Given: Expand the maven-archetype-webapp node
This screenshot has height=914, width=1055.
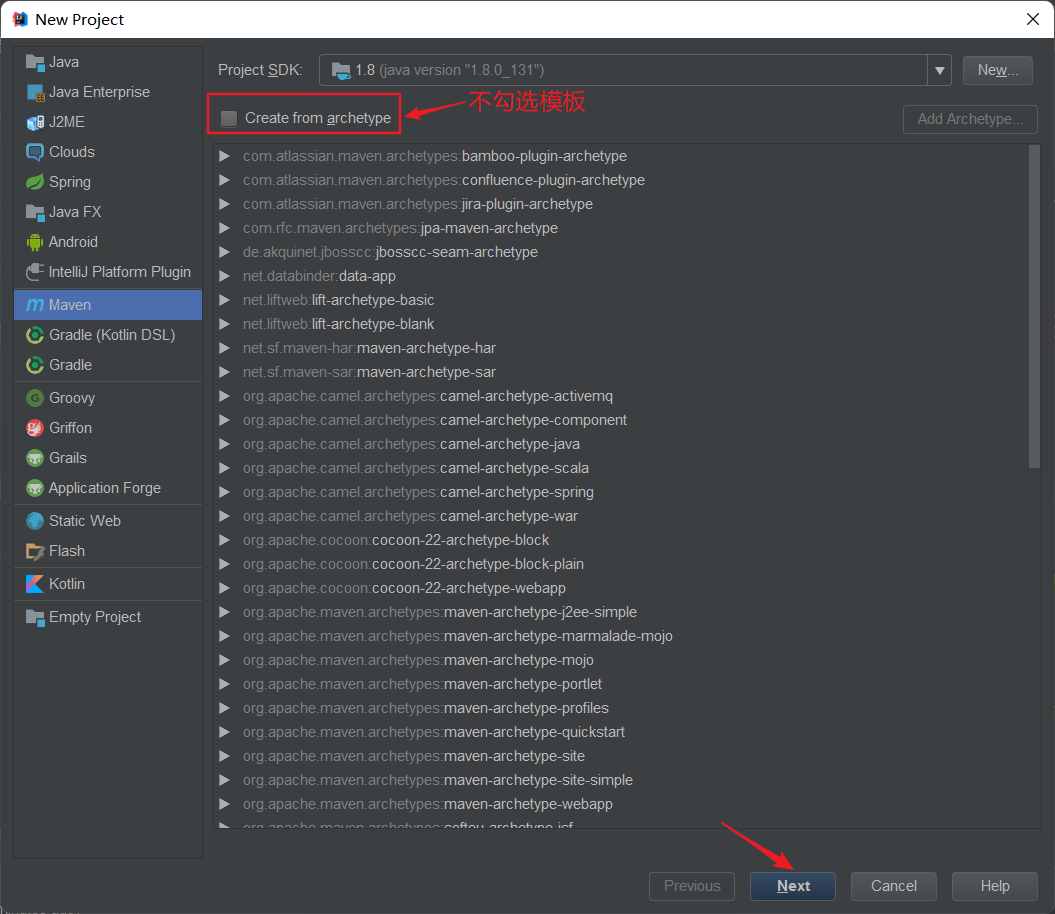Looking at the screenshot, I should [225, 804].
